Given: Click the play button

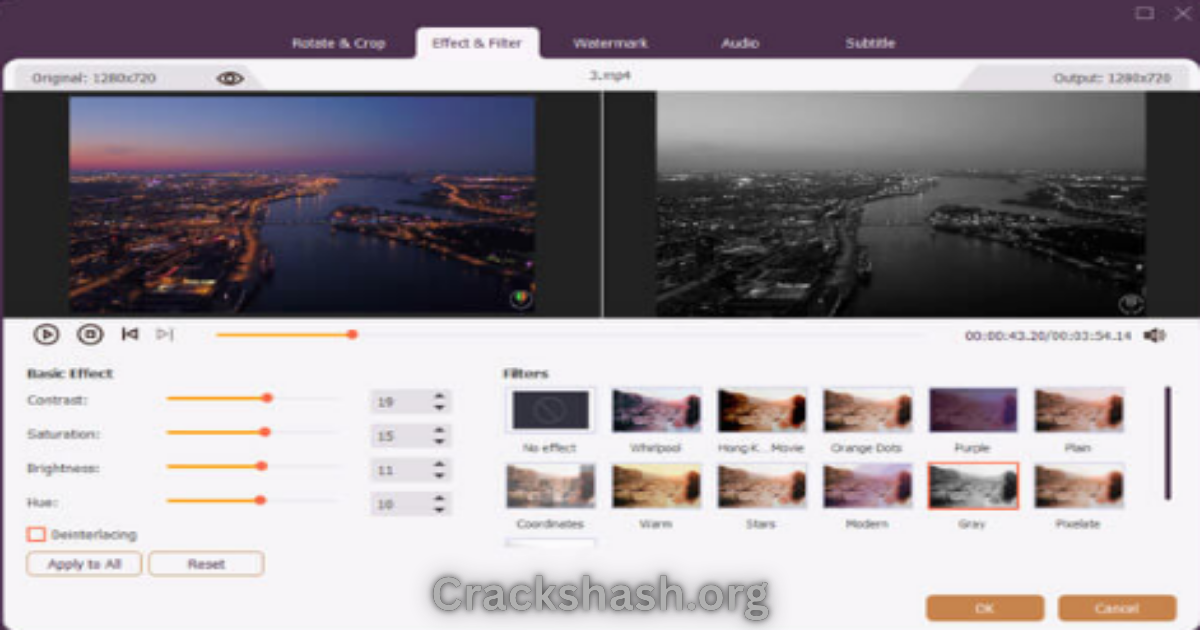Looking at the screenshot, I should 45,335.
